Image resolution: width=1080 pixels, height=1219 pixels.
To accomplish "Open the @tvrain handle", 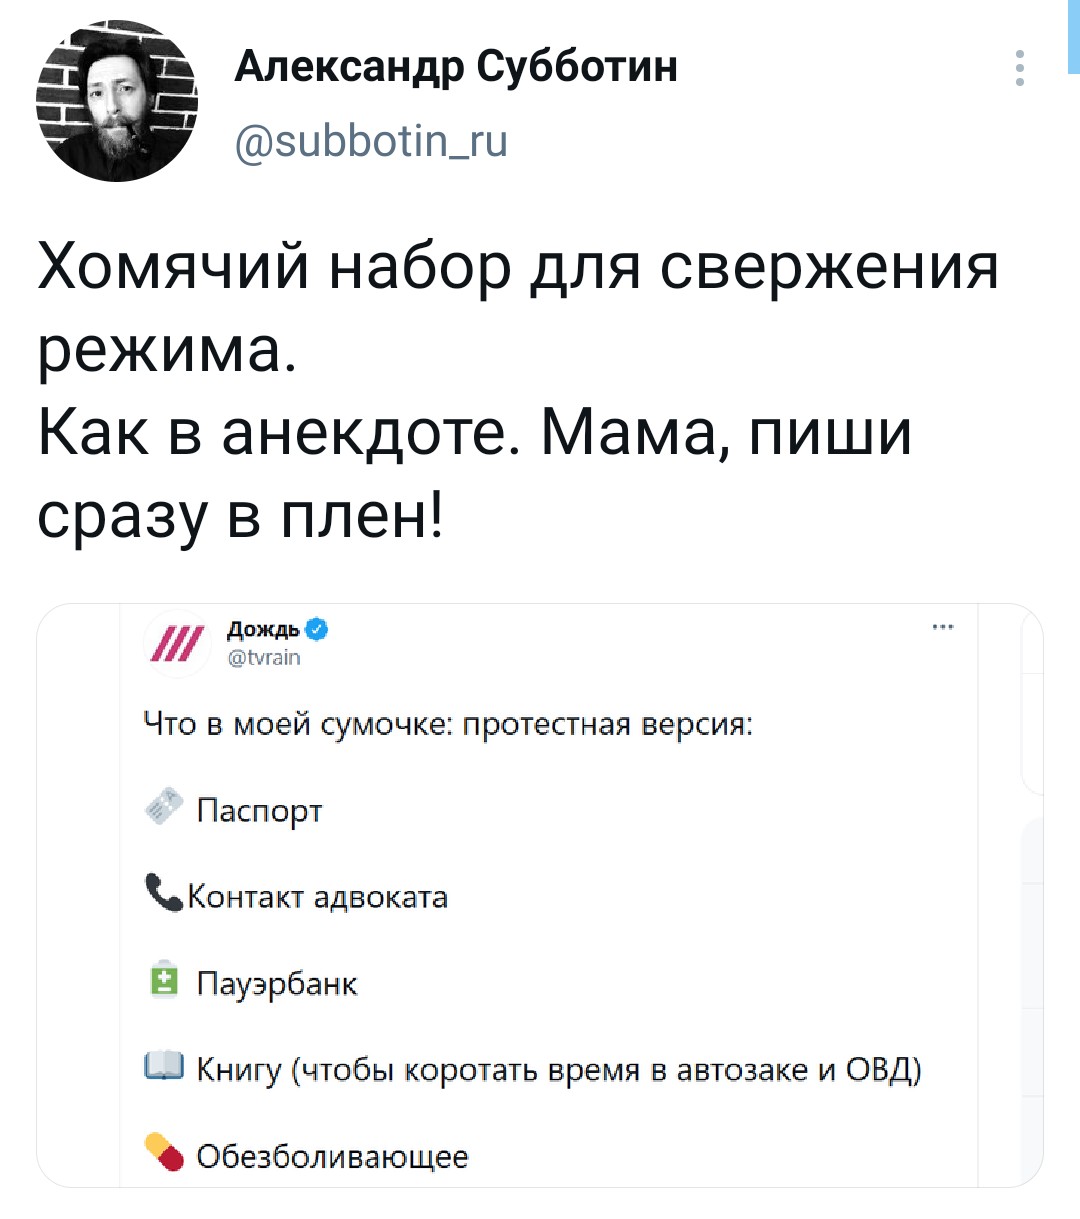I will pyautogui.click(x=264, y=658).
